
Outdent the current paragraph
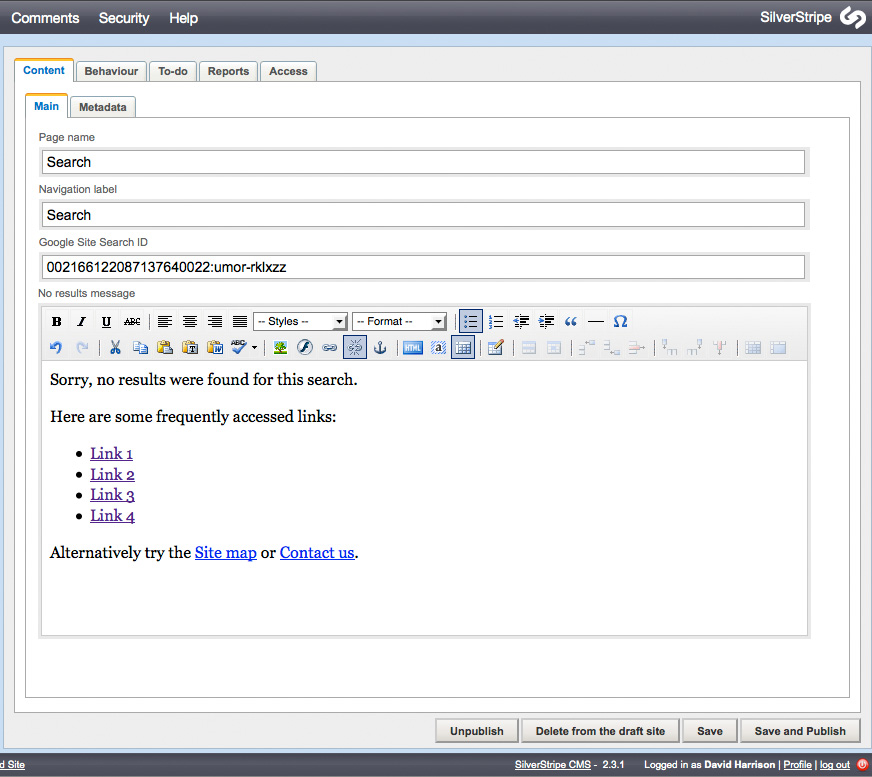(521, 321)
